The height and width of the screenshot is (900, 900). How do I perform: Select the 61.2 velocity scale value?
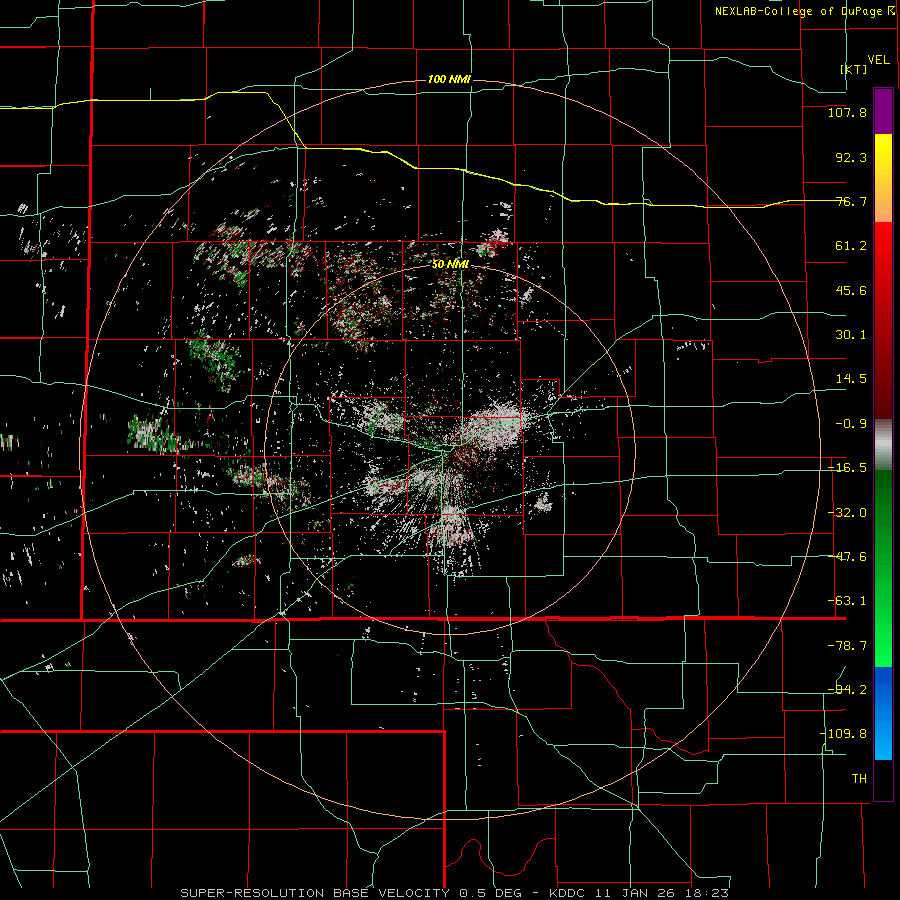coord(851,246)
